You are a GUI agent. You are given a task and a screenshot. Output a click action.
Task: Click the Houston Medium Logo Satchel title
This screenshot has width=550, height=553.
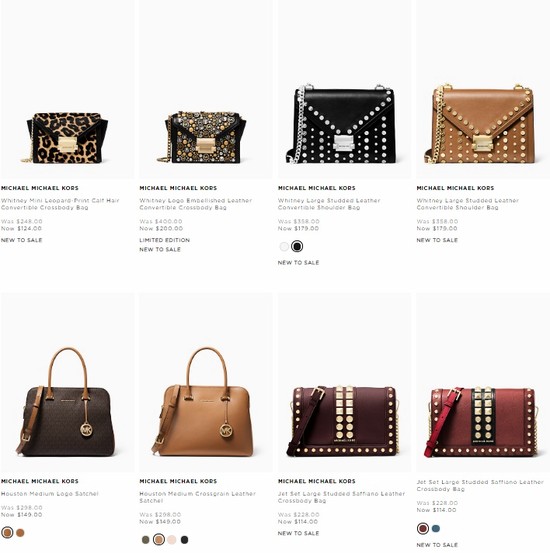[x=50, y=494]
